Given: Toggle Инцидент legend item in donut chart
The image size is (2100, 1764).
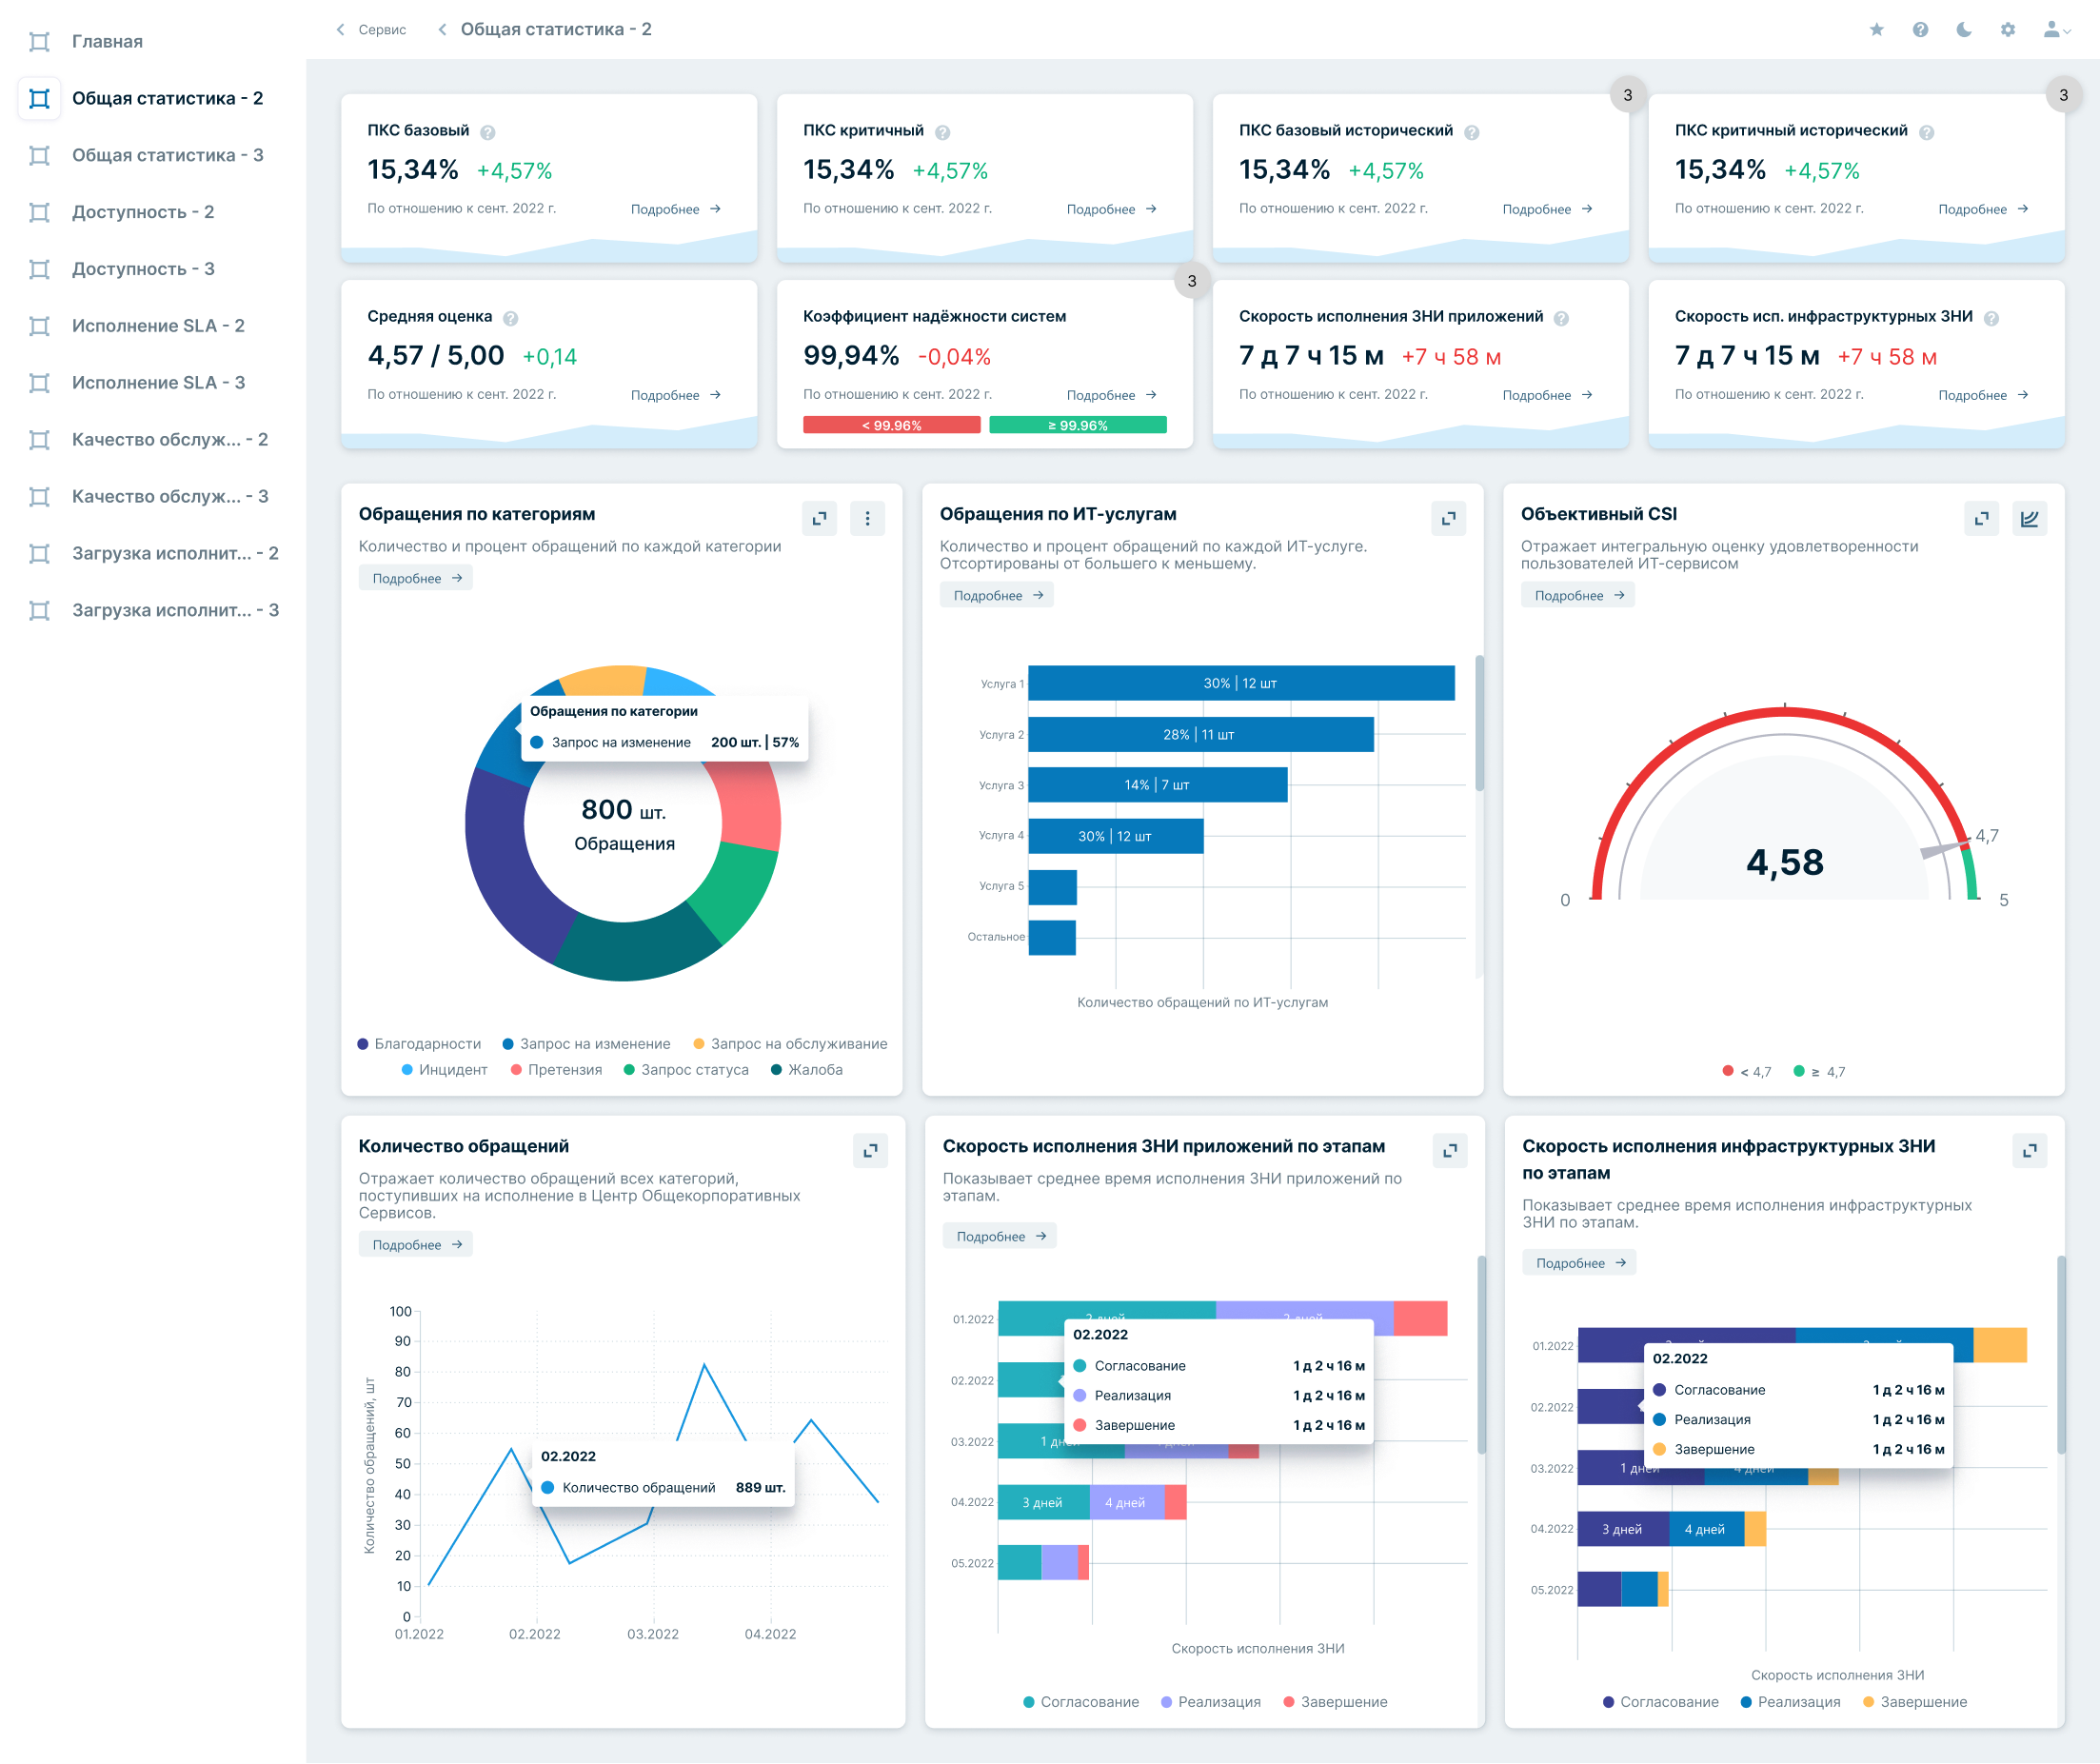Looking at the screenshot, I should (x=444, y=1069).
